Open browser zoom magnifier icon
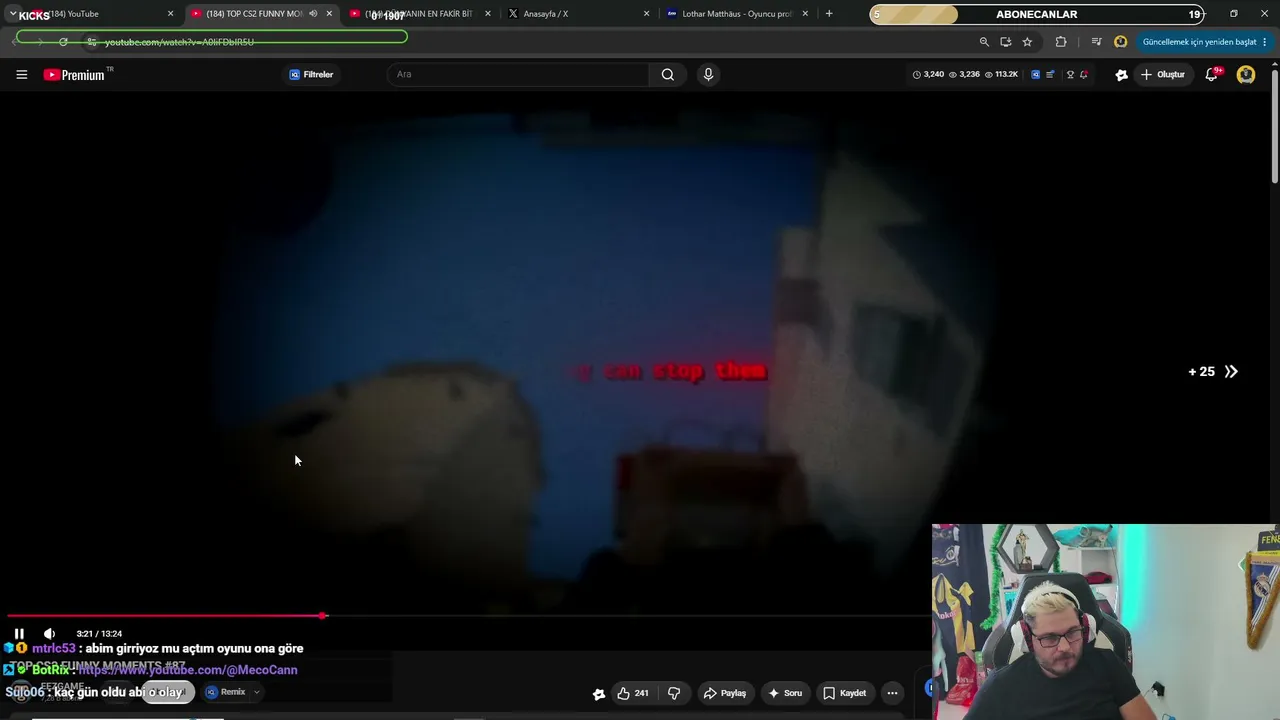This screenshot has width=1280, height=720. (x=984, y=42)
